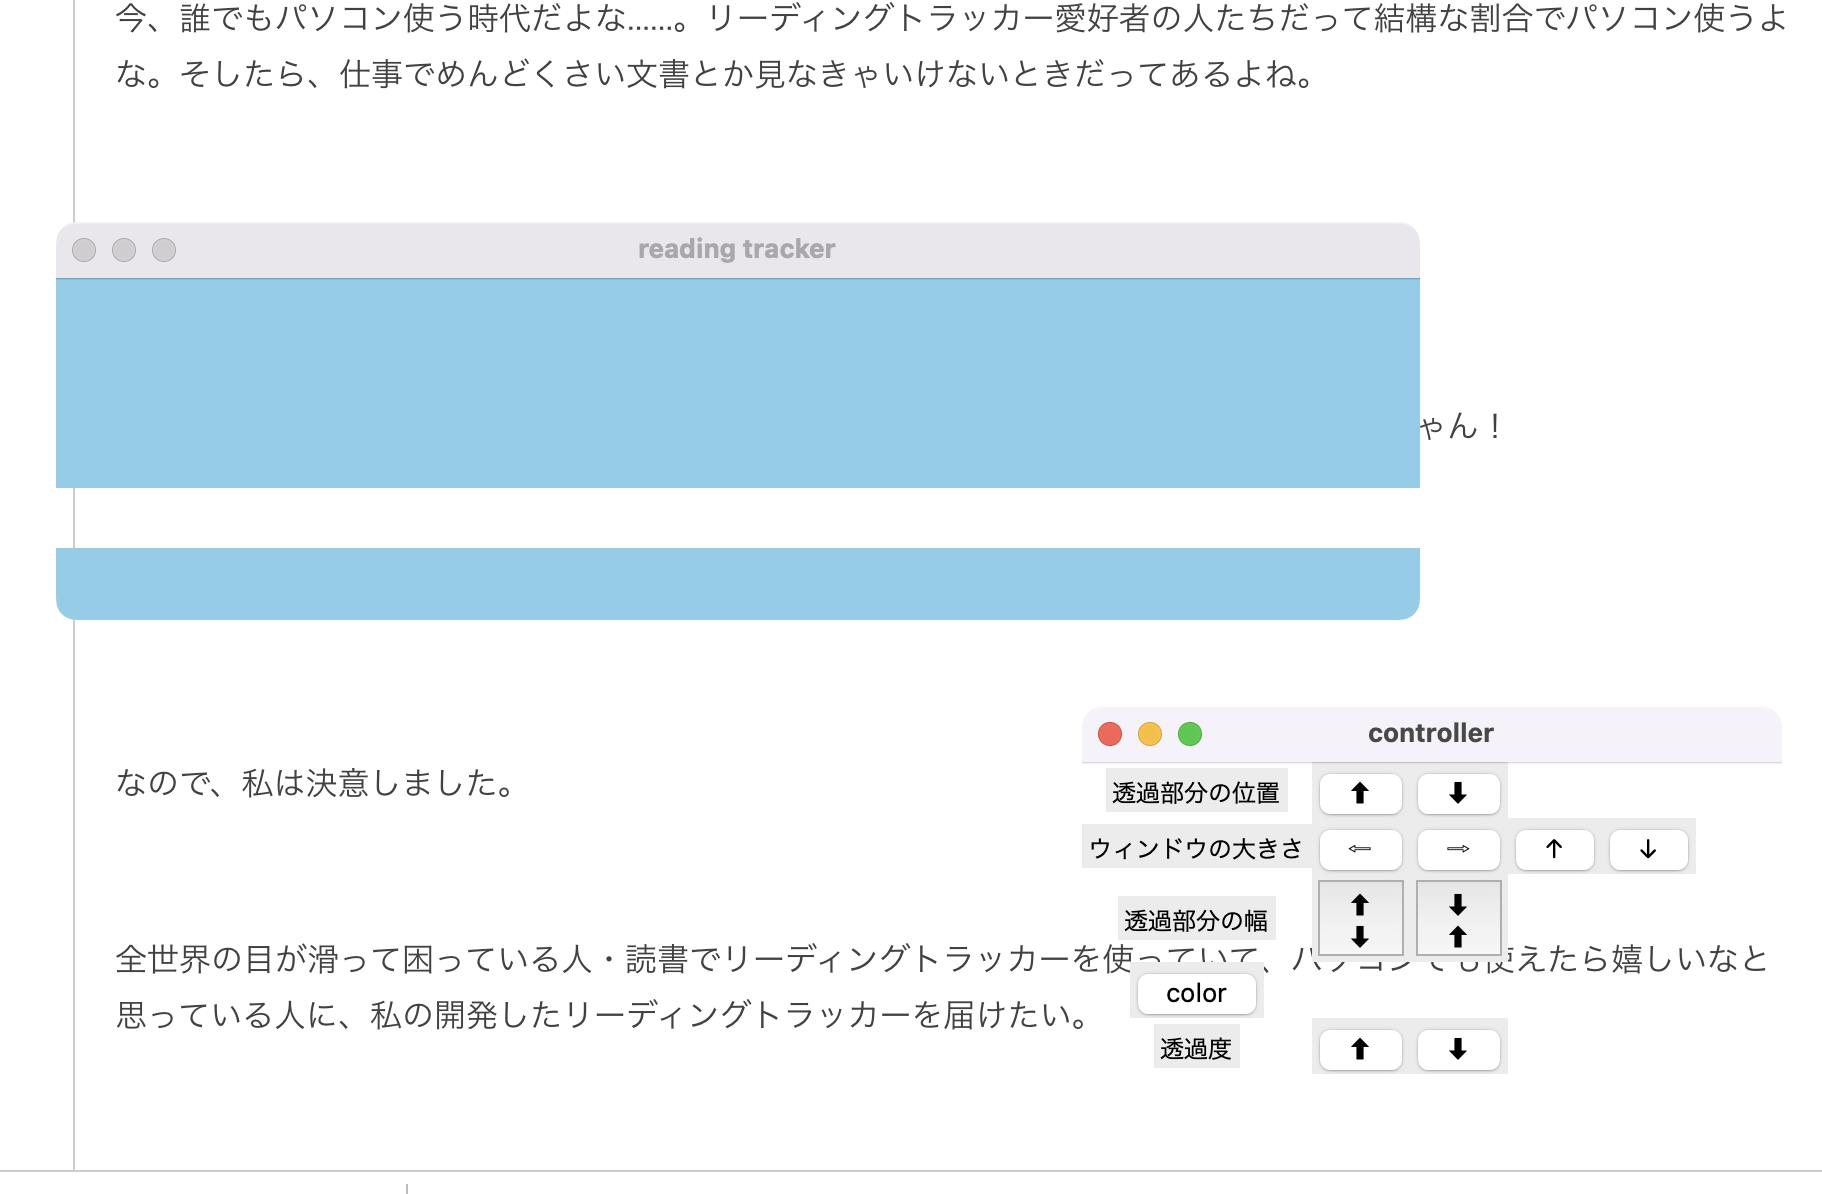Open the color picker button

pyautogui.click(x=1196, y=993)
